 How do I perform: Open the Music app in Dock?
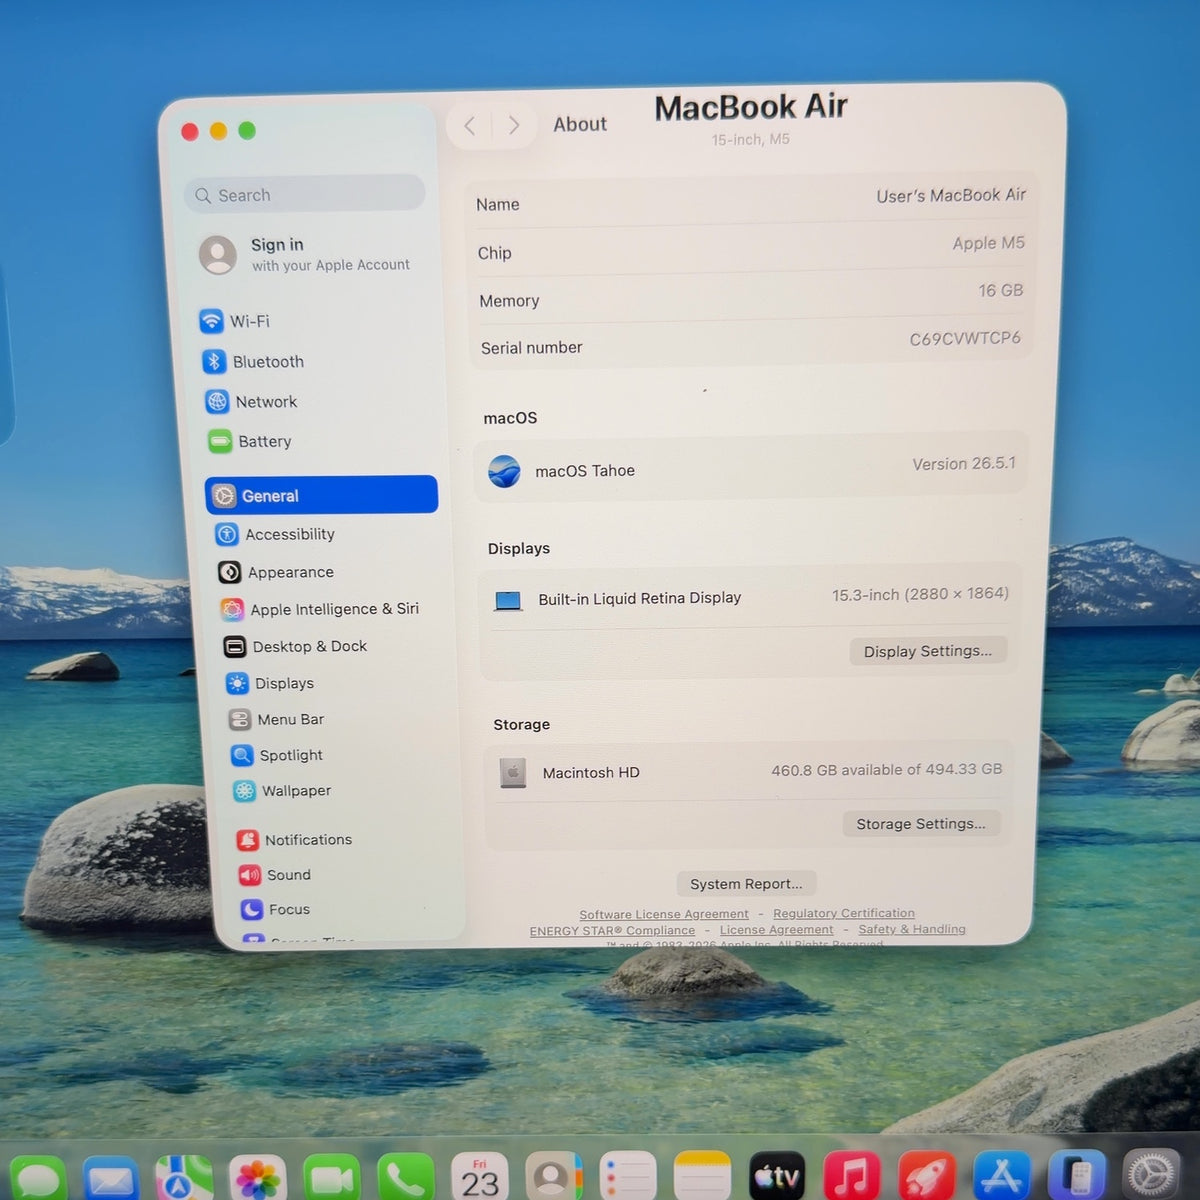coord(851,1176)
